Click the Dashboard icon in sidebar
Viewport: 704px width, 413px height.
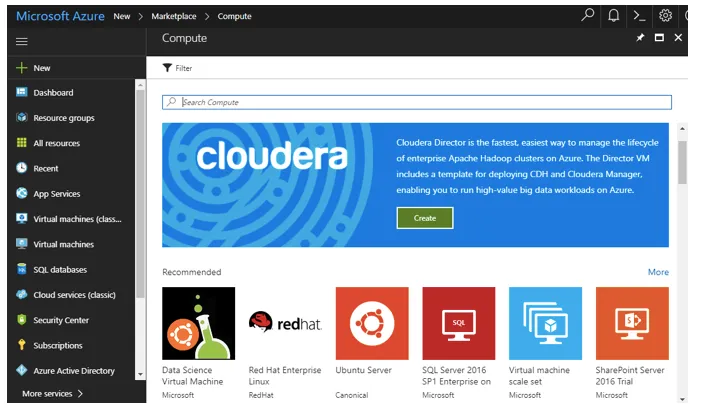tap(22, 92)
